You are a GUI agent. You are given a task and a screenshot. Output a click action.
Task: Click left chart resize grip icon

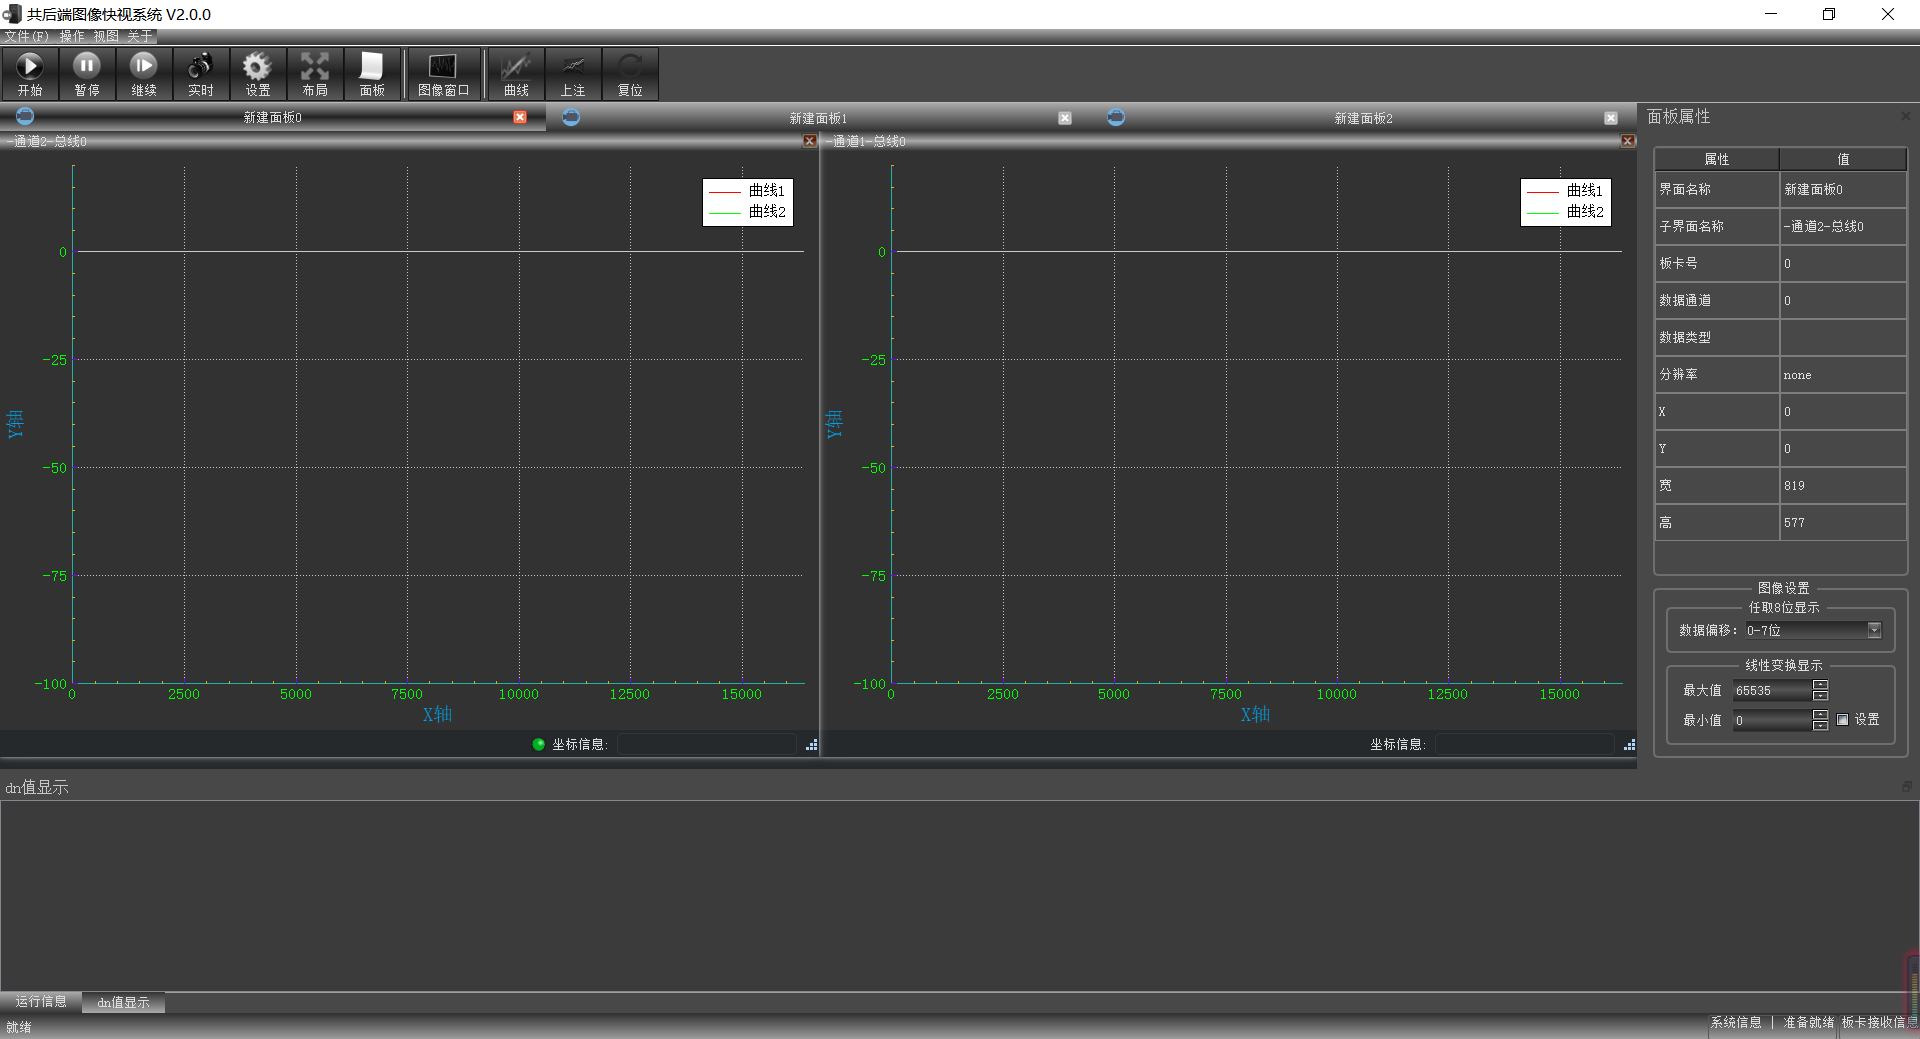[x=812, y=745]
